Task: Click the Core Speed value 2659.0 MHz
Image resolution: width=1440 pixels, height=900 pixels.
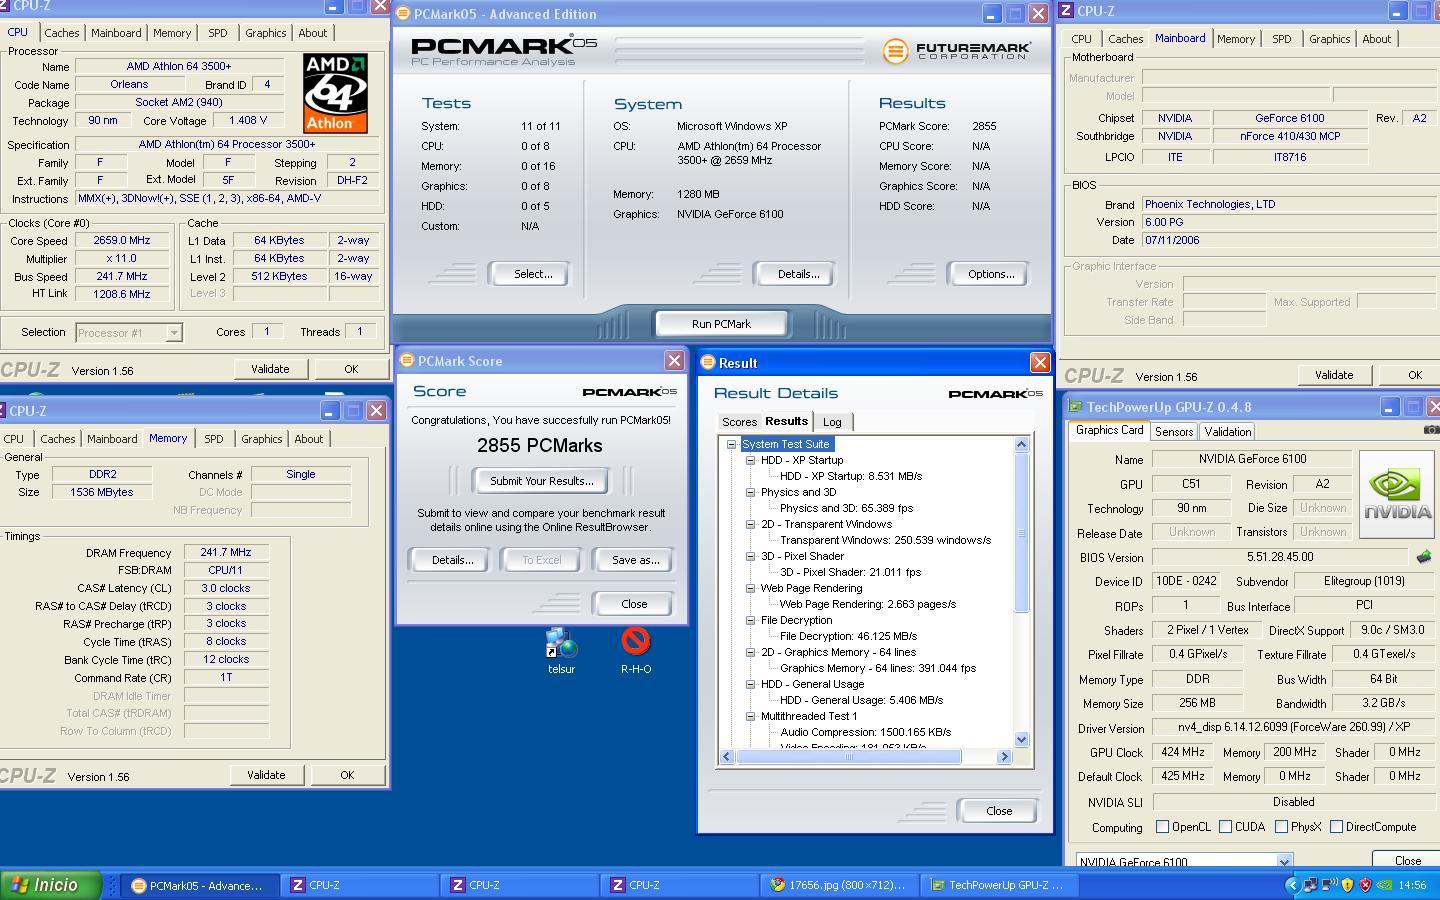Action: [x=121, y=241]
